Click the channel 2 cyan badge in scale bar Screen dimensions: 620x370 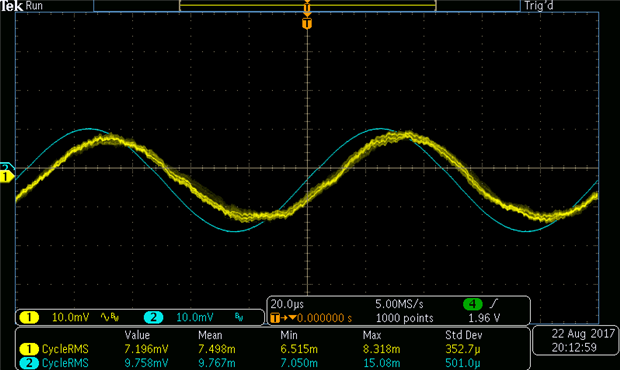click(x=153, y=317)
